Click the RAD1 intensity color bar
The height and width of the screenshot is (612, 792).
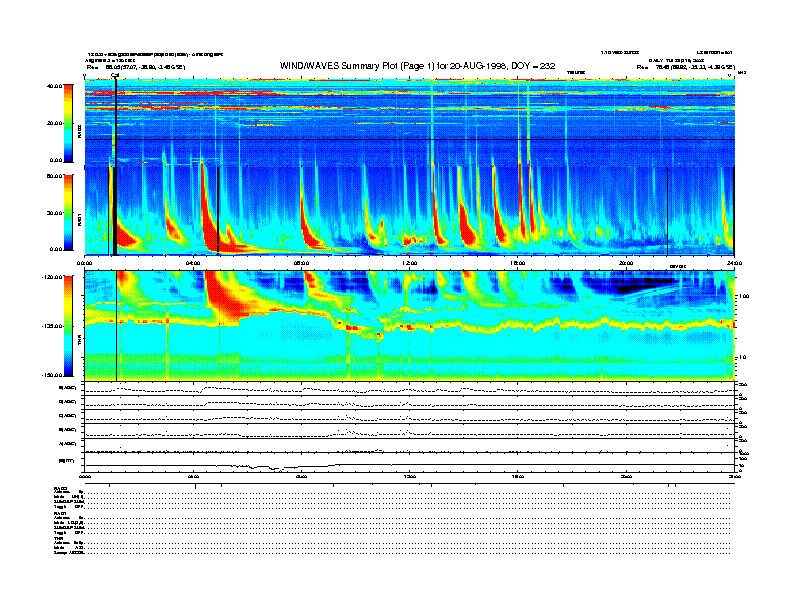(x=68, y=212)
